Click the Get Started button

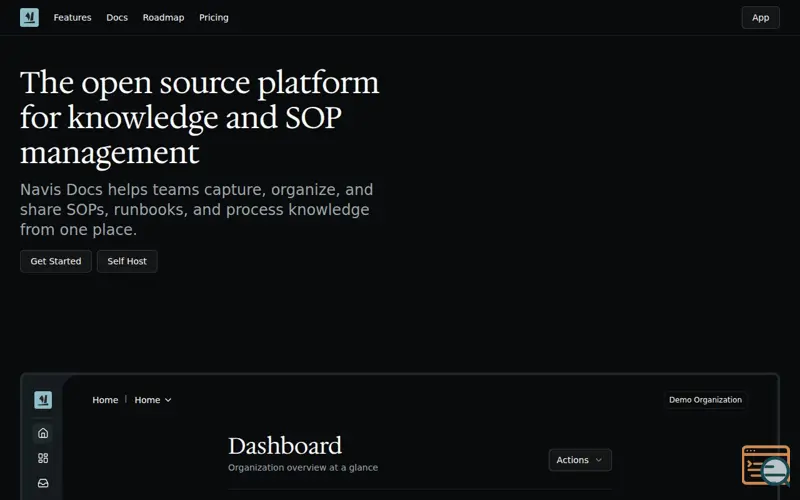click(x=56, y=261)
